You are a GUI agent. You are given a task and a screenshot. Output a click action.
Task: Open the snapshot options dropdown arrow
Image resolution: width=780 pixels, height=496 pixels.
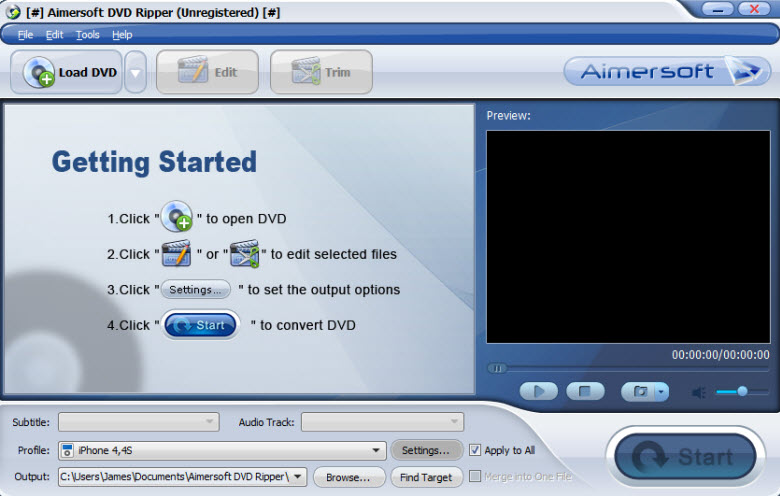pyautogui.click(x=661, y=392)
